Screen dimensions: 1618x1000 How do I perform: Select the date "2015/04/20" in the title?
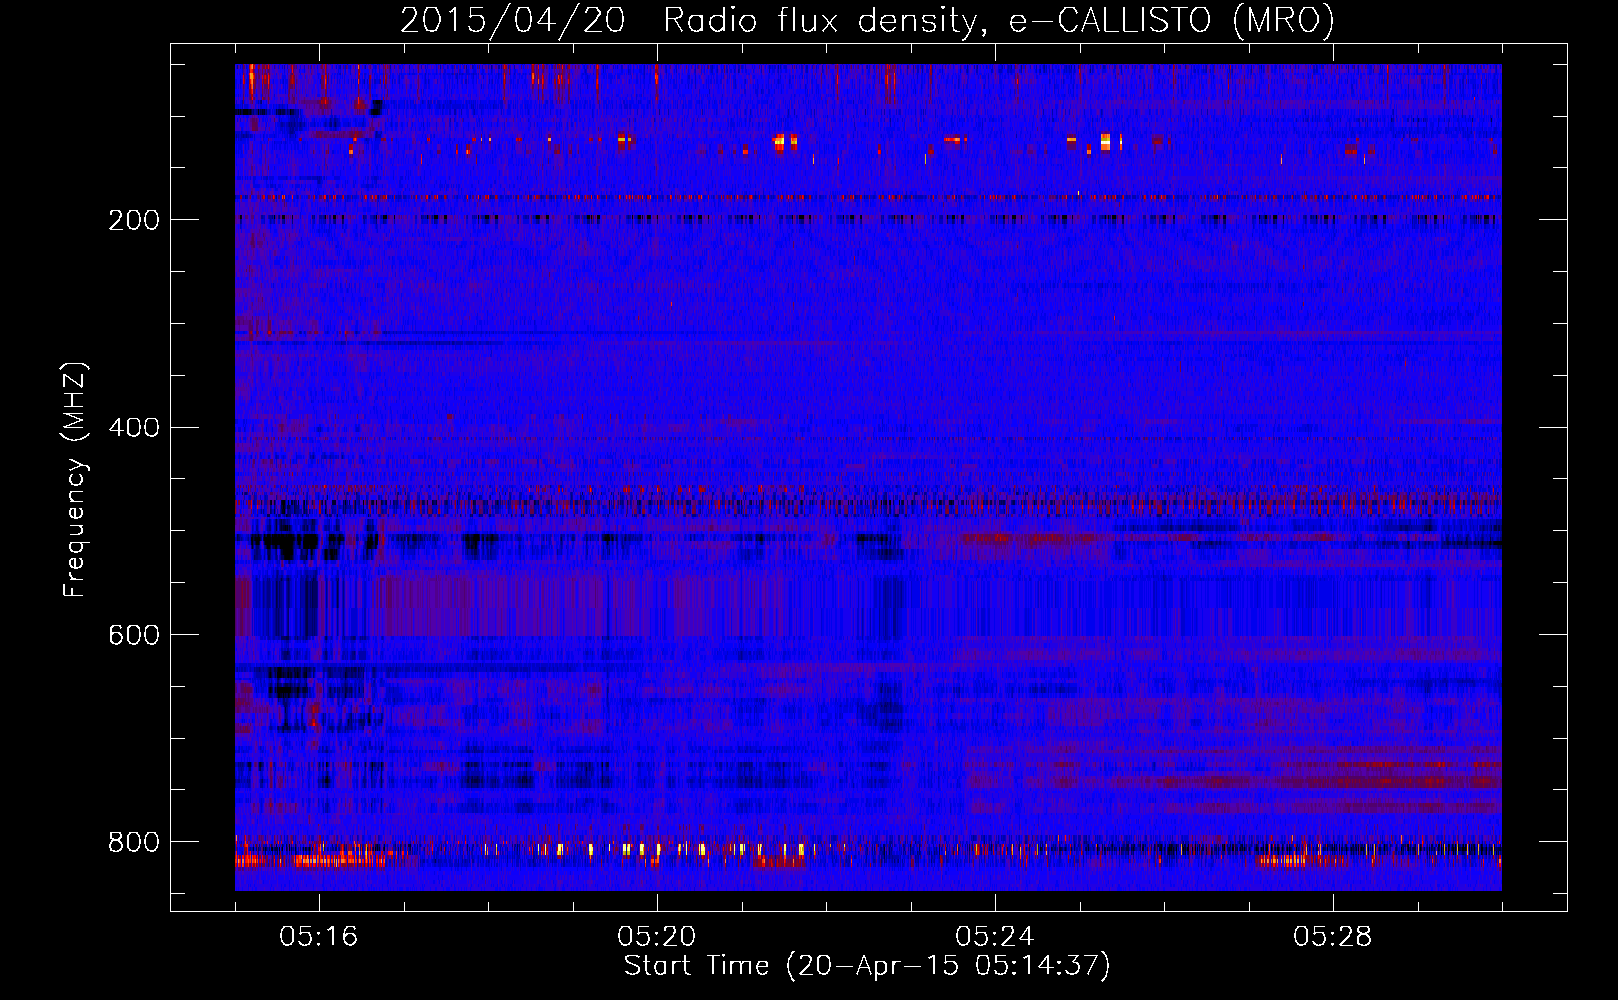coord(513,20)
